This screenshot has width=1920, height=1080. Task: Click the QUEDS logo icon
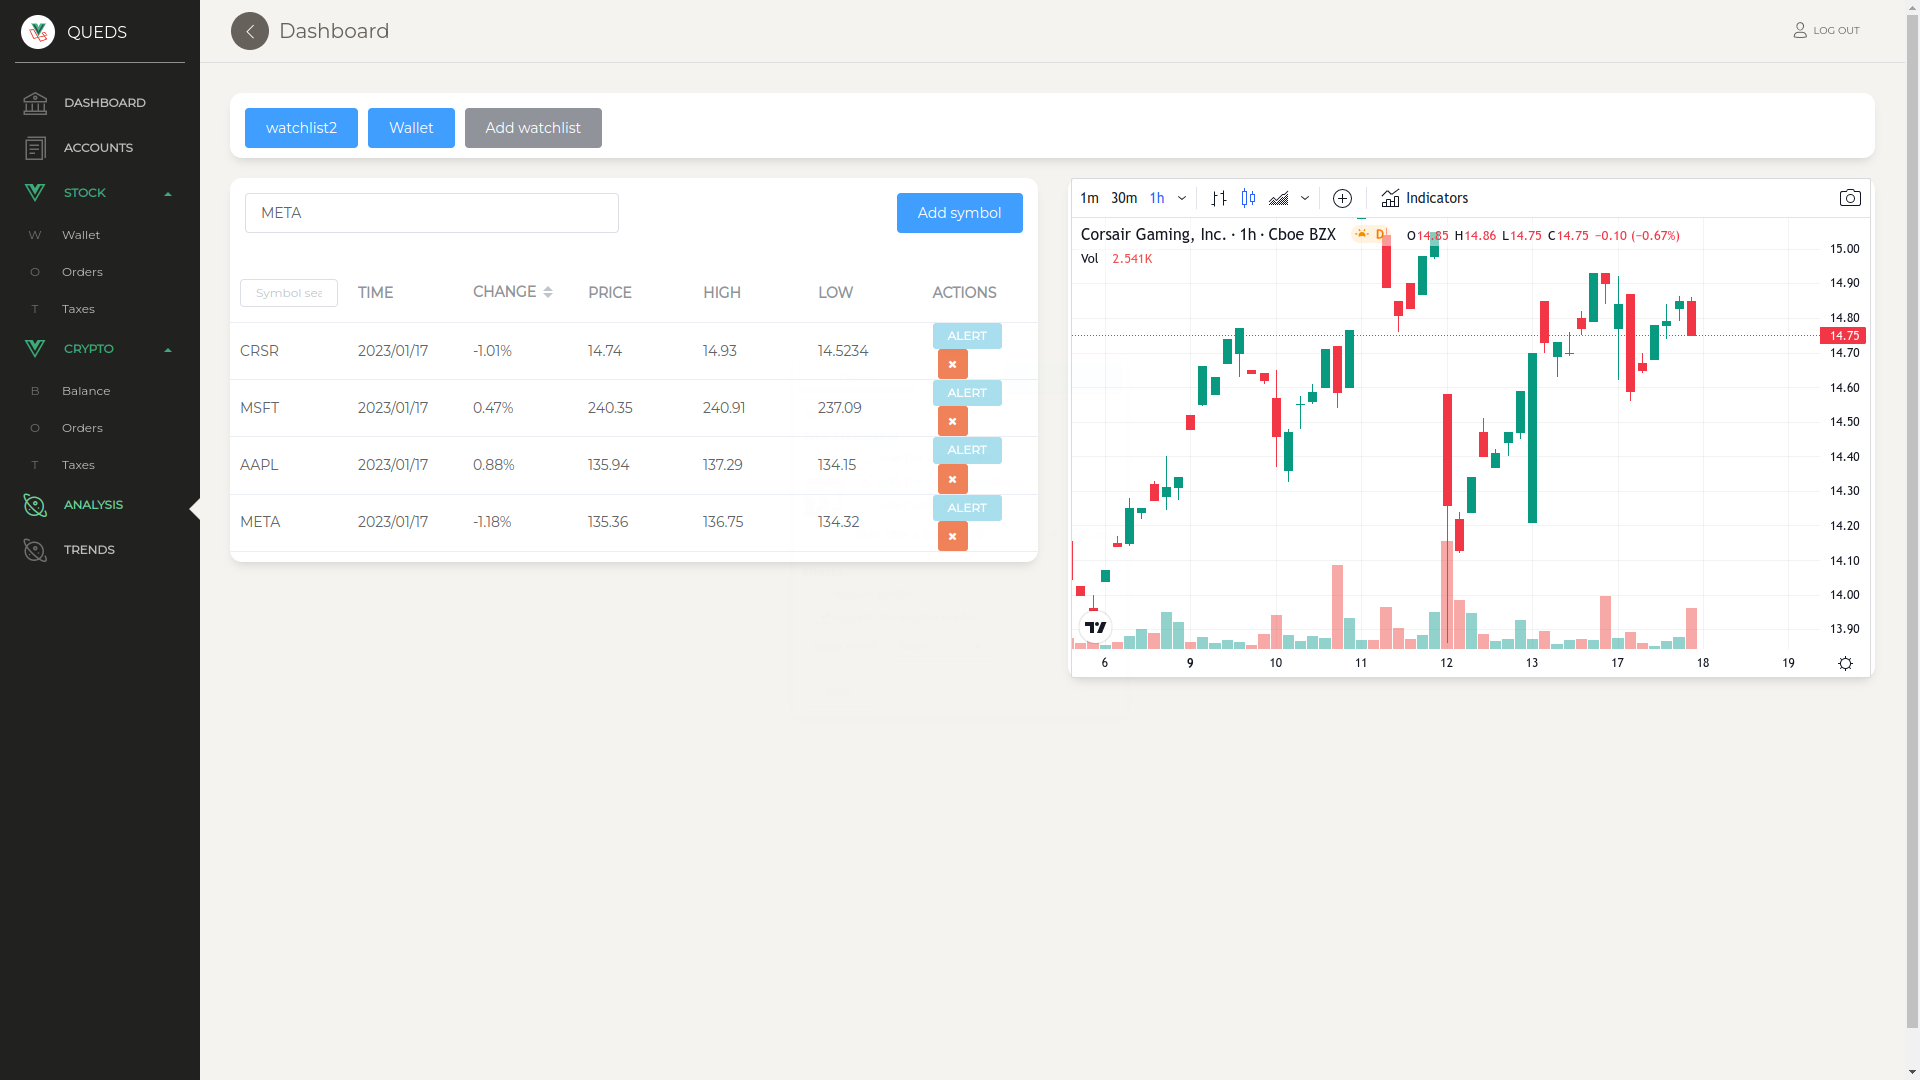[x=38, y=32]
